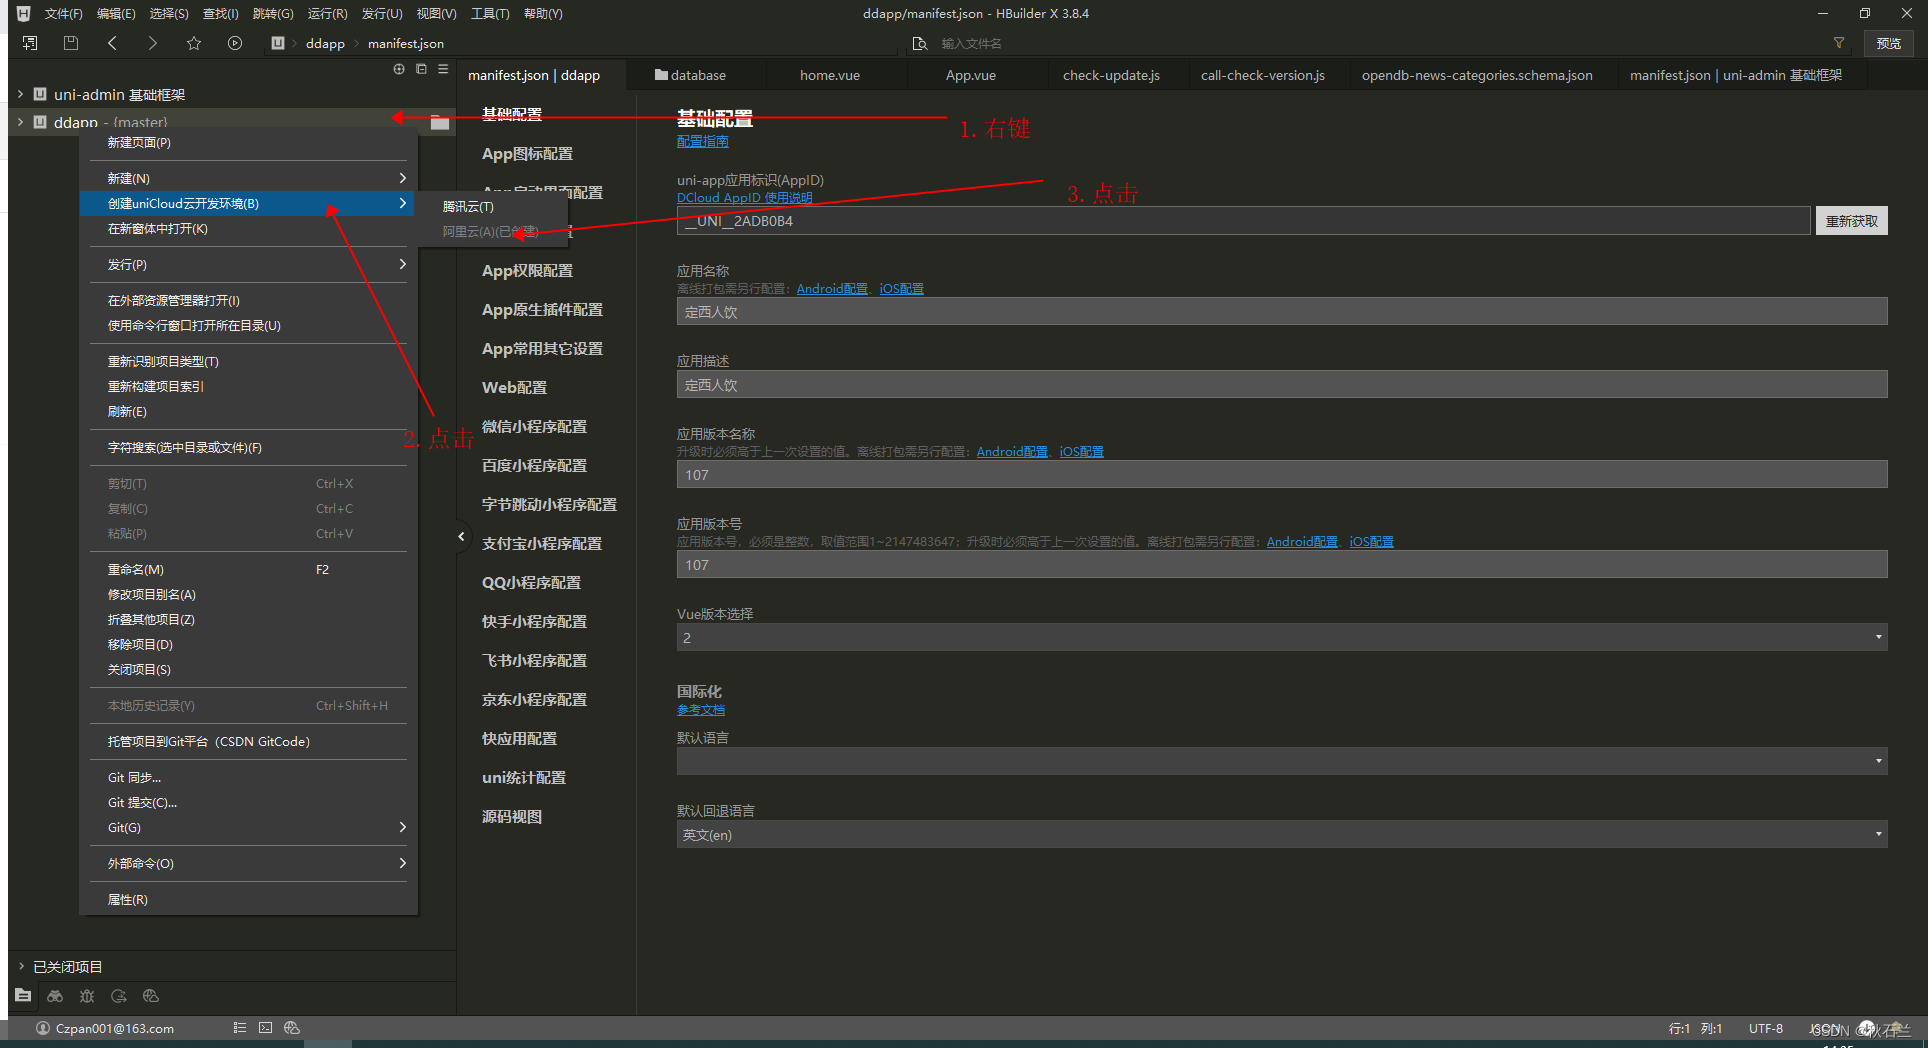
Task: Click the new file toolbar icon
Action: 30,43
